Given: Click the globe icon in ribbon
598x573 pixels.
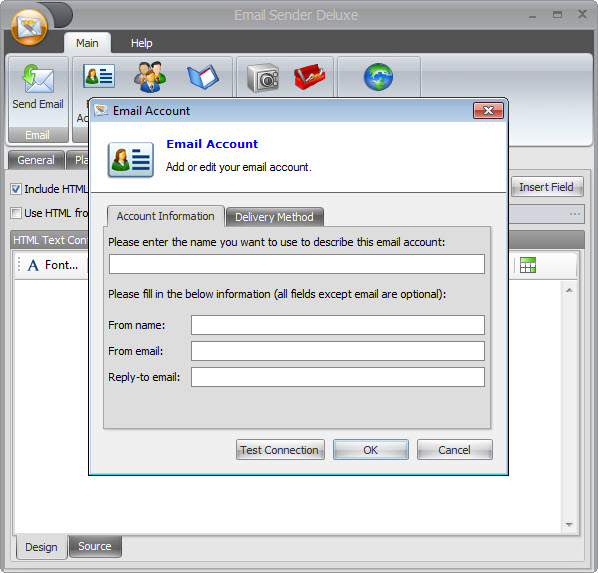Looking at the screenshot, I should [x=378, y=77].
